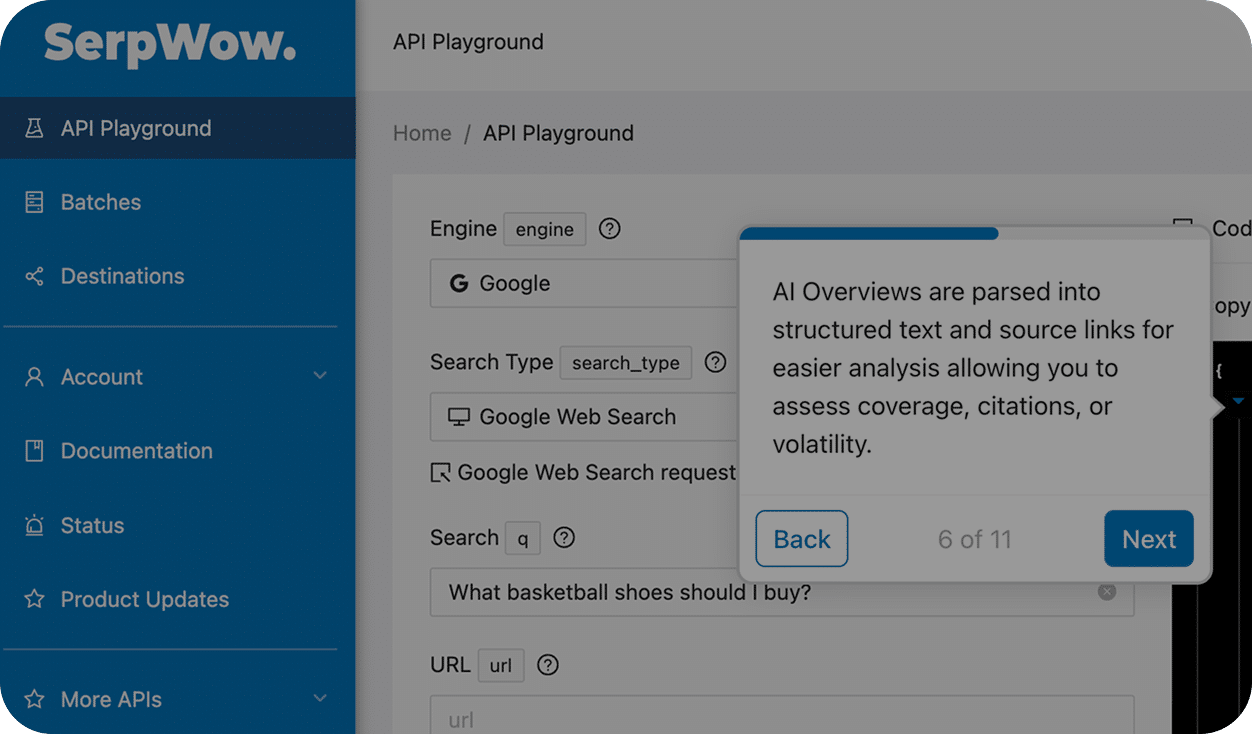Open help icon next to engine parameter

point(609,229)
